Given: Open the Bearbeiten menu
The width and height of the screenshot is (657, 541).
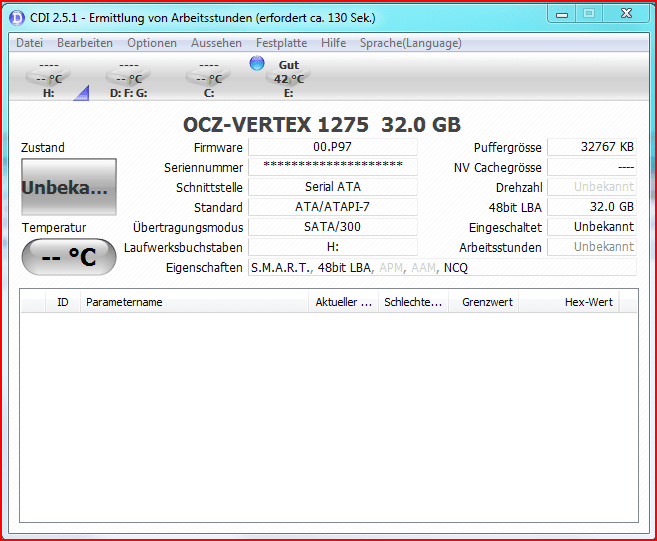Looking at the screenshot, I should pyautogui.click(x=85, y=43).
